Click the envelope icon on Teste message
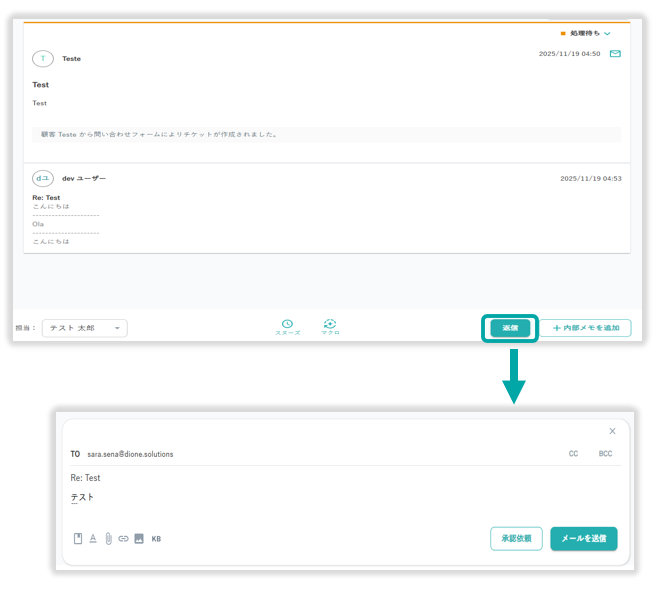The width and height of the screenshot is (658, 609). (615, 54)
